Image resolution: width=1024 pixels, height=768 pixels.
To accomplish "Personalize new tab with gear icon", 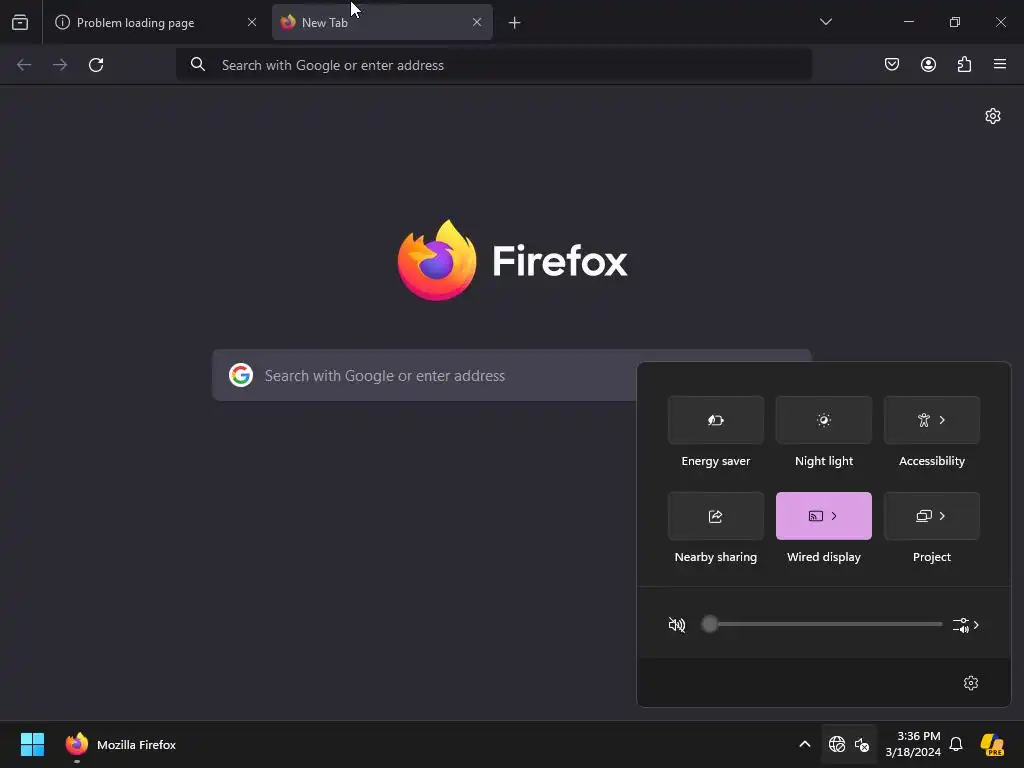I will tap(993, 116).
